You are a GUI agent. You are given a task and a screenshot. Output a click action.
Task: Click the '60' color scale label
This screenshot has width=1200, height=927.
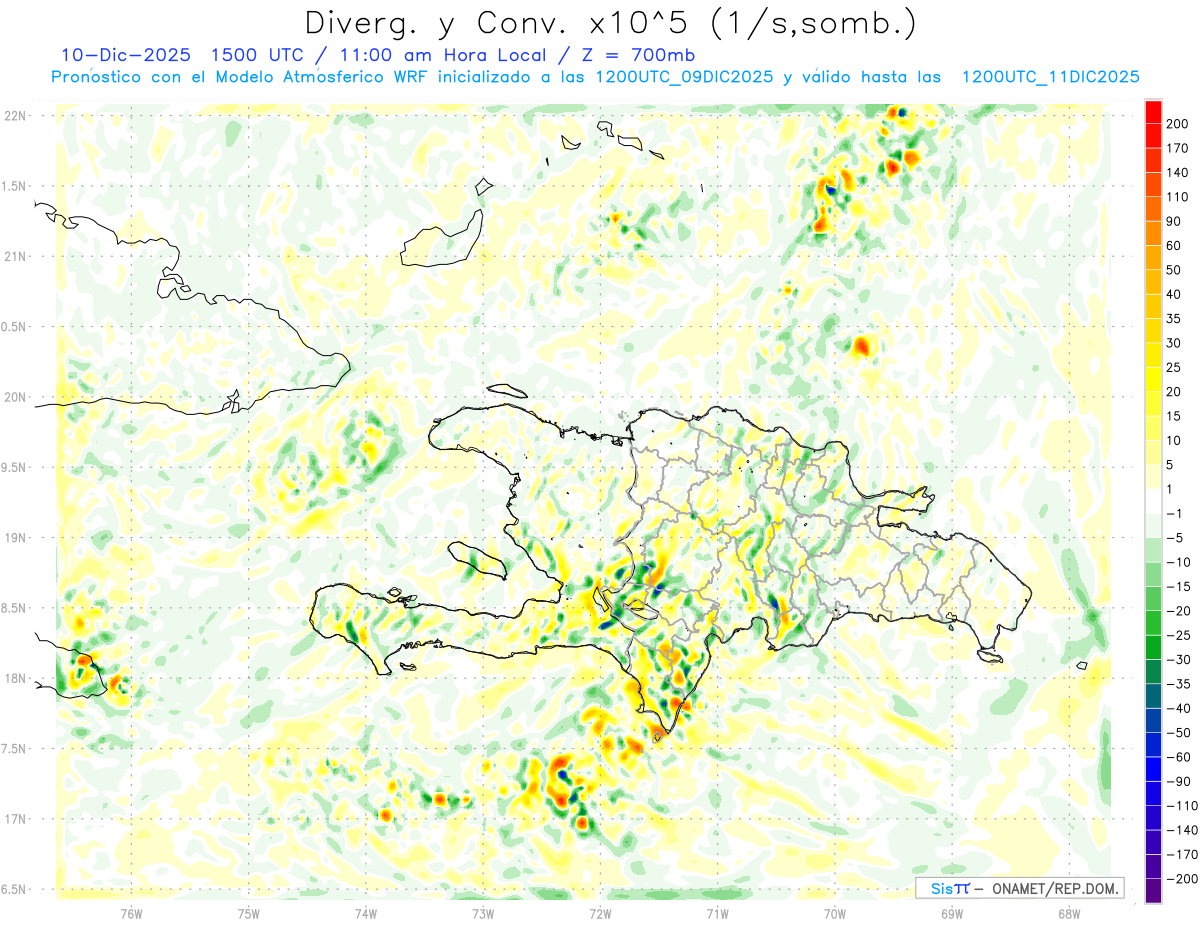[x=1174, y=246]
